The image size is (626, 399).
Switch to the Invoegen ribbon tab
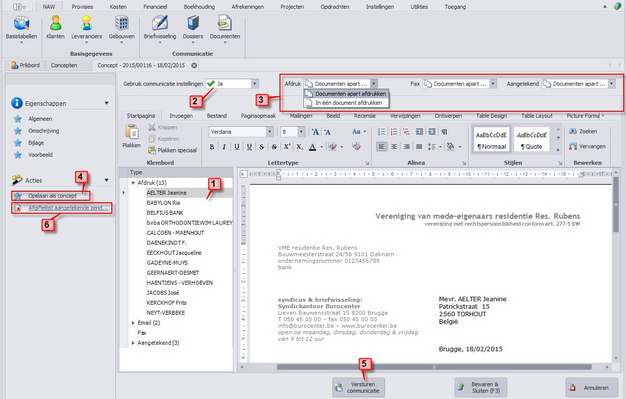(x=181, y=116)
